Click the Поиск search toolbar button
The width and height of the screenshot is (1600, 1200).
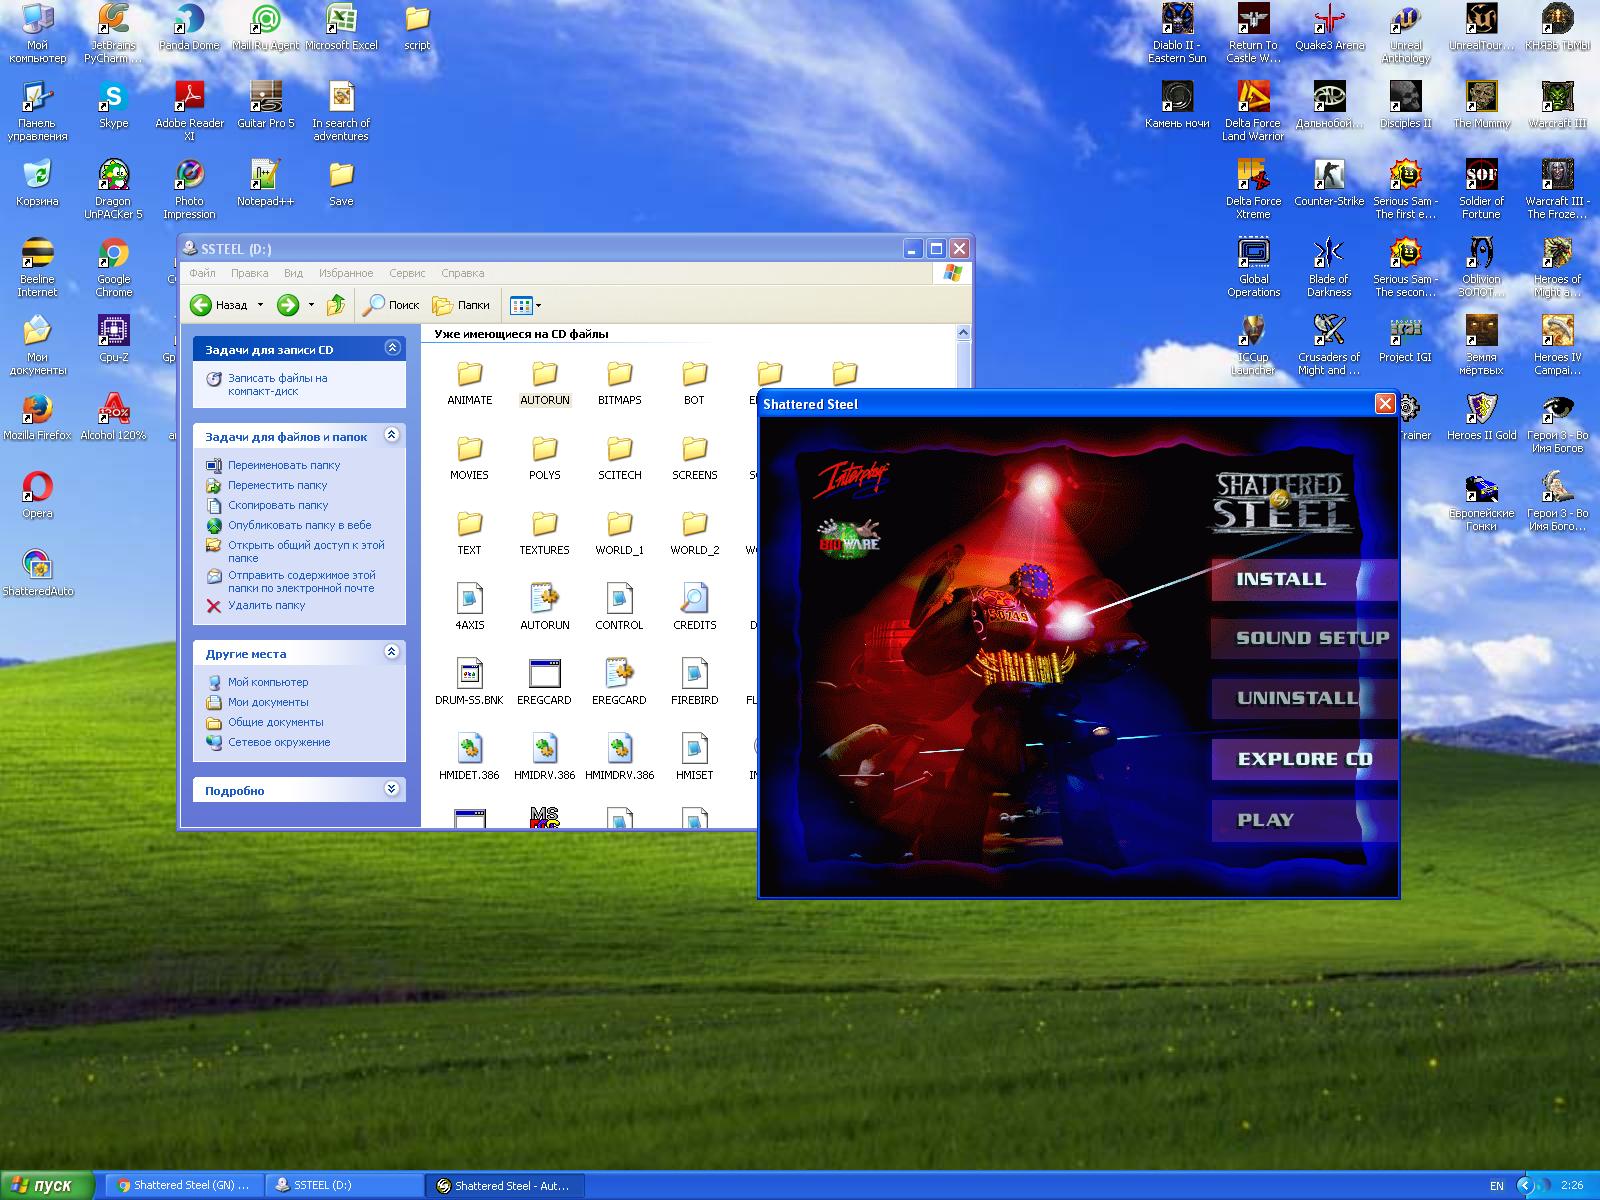[x=391, y=305]
